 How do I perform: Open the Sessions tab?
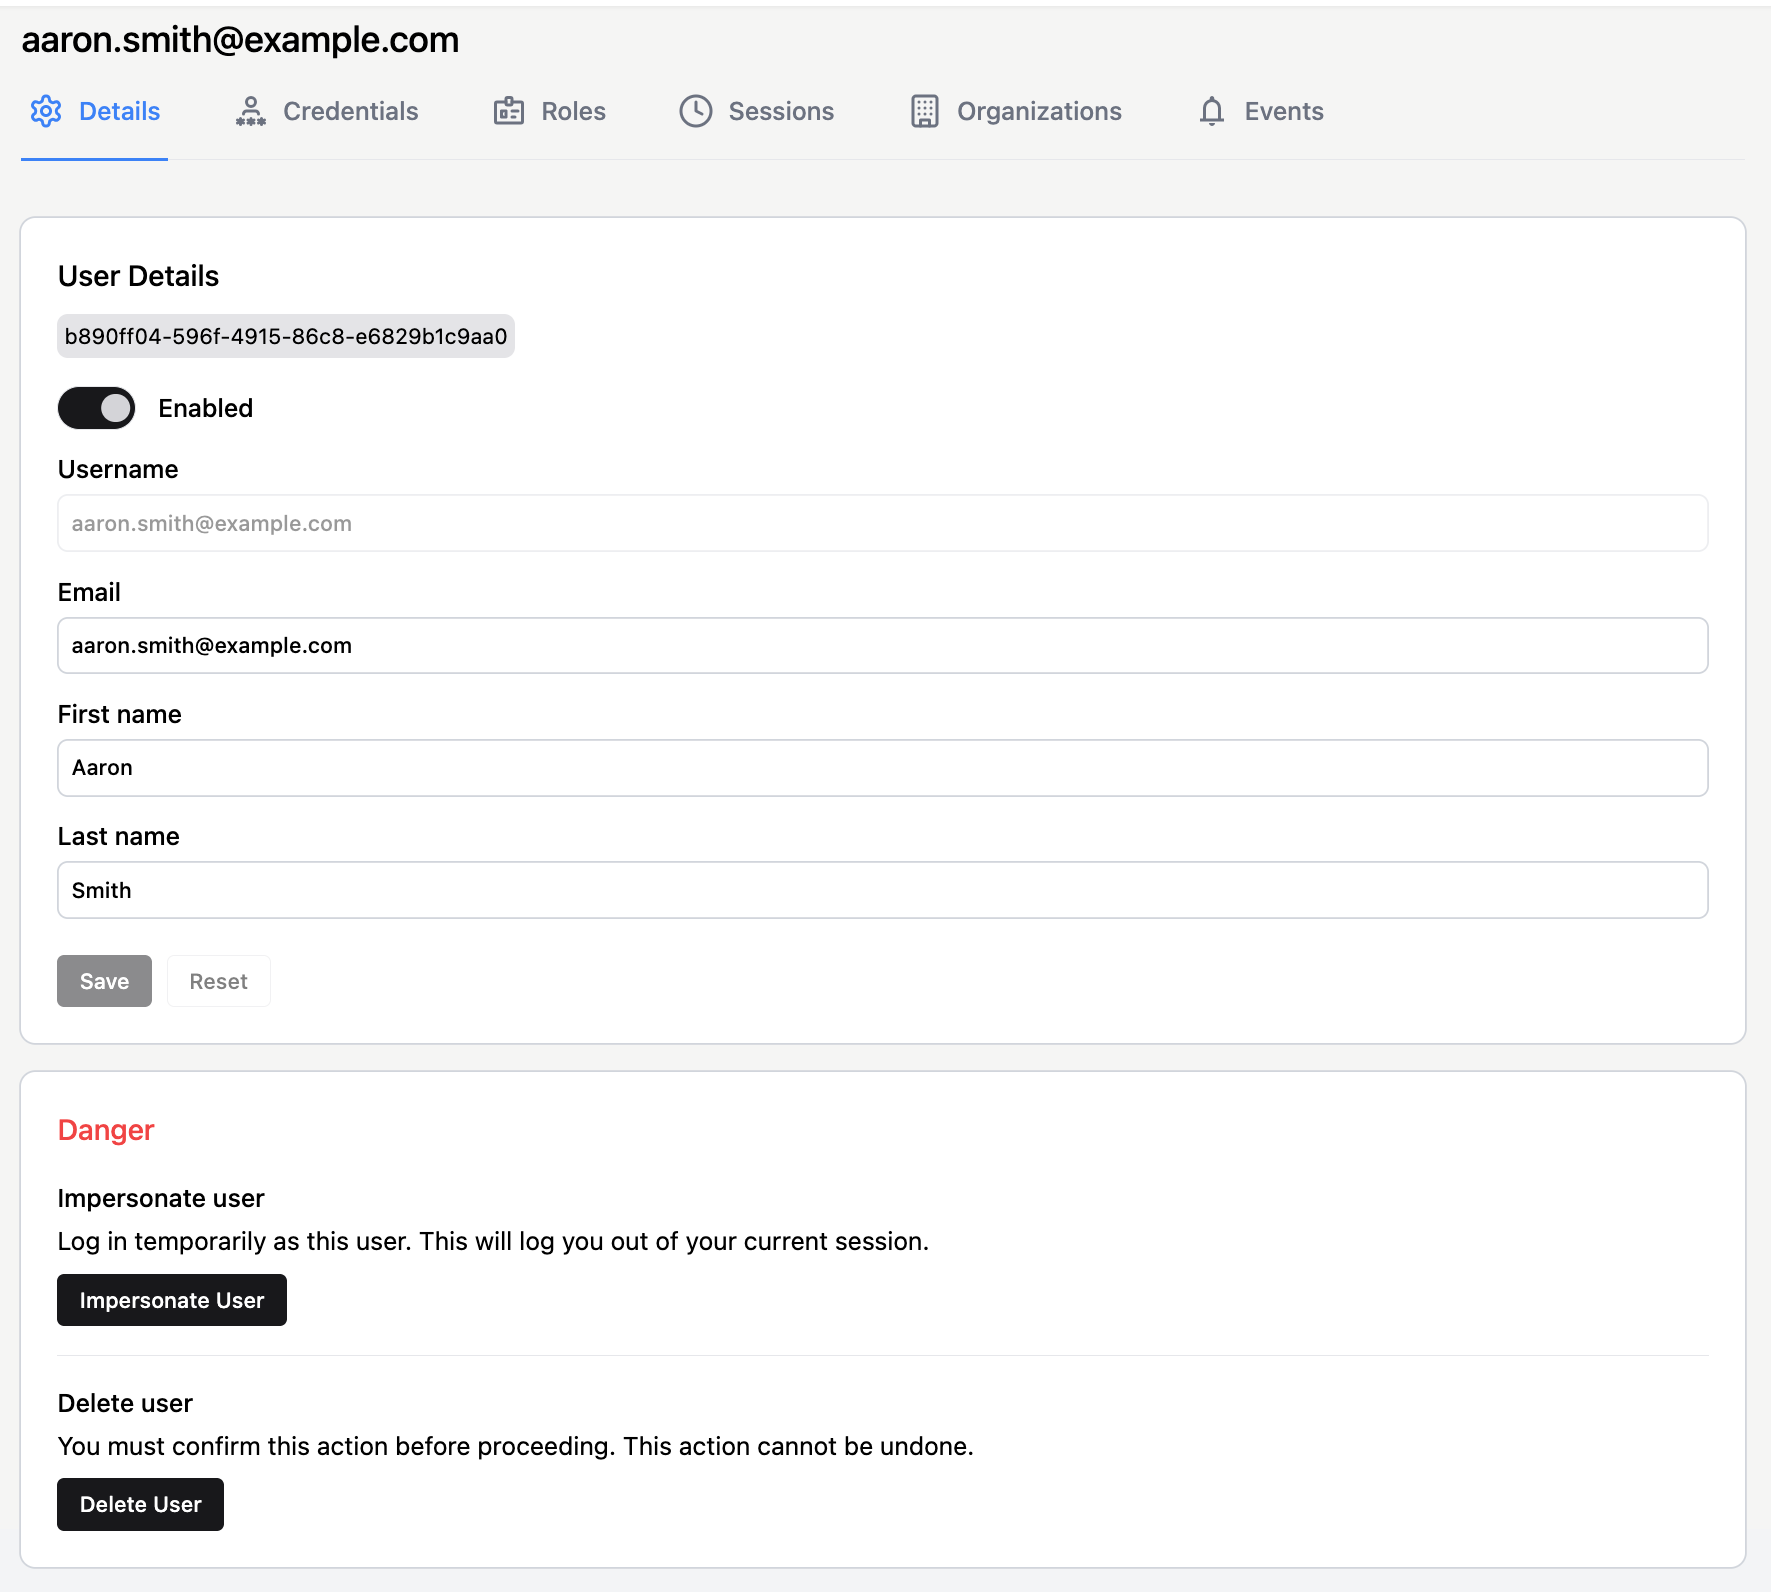(781, 111)
